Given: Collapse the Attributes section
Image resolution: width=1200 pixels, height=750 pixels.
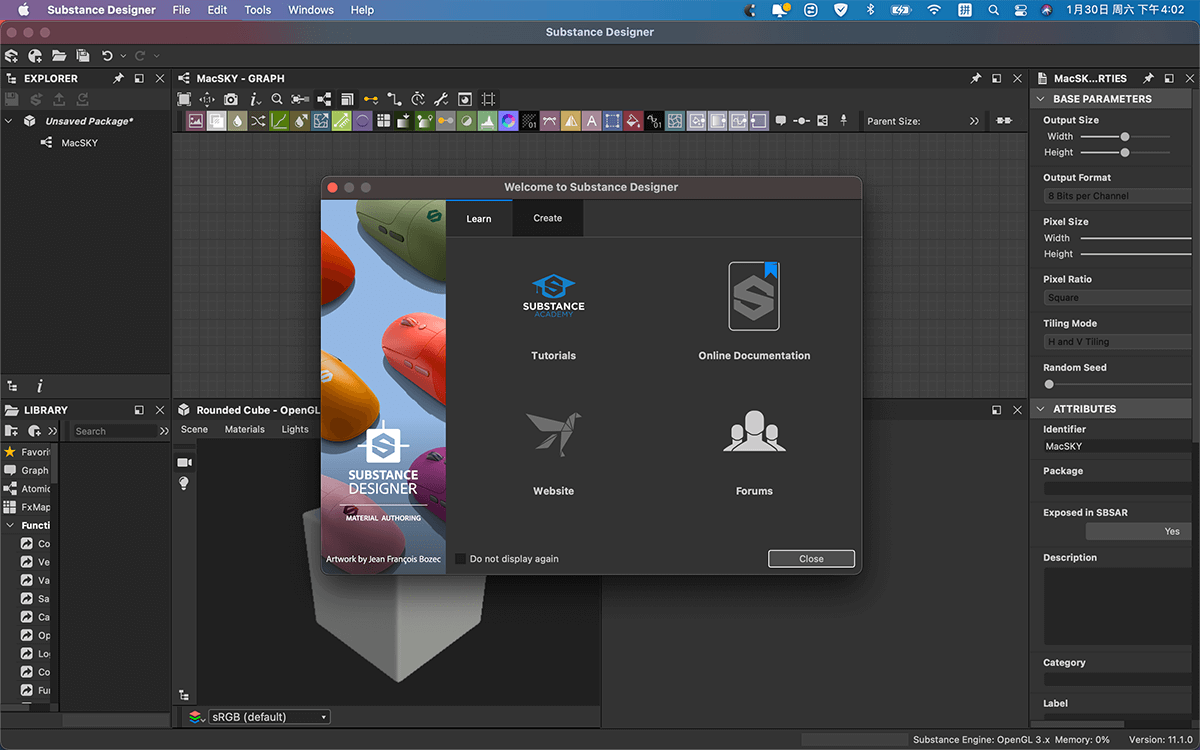Looking at the screenshot, I should coord(1040,409).
